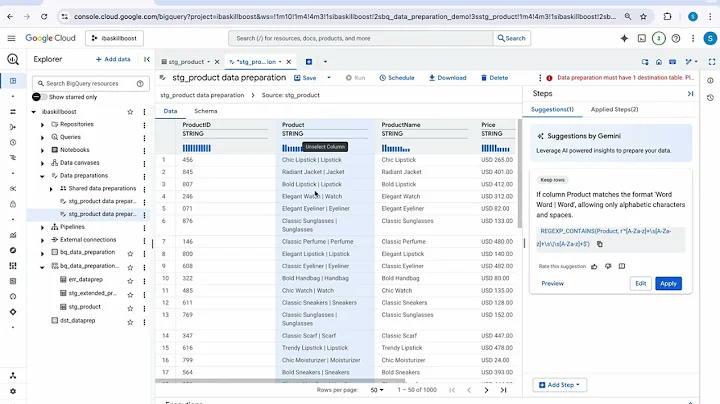Star the ibaskillboost project

coord(130,112)
